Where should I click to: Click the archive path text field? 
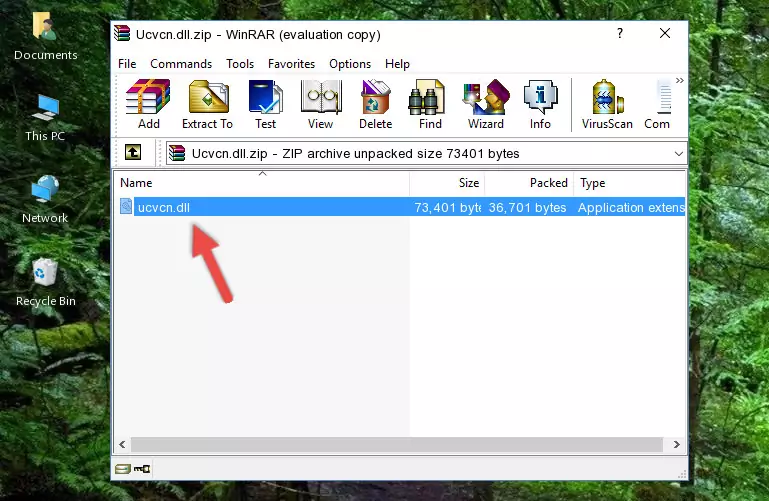click(427, 153)
